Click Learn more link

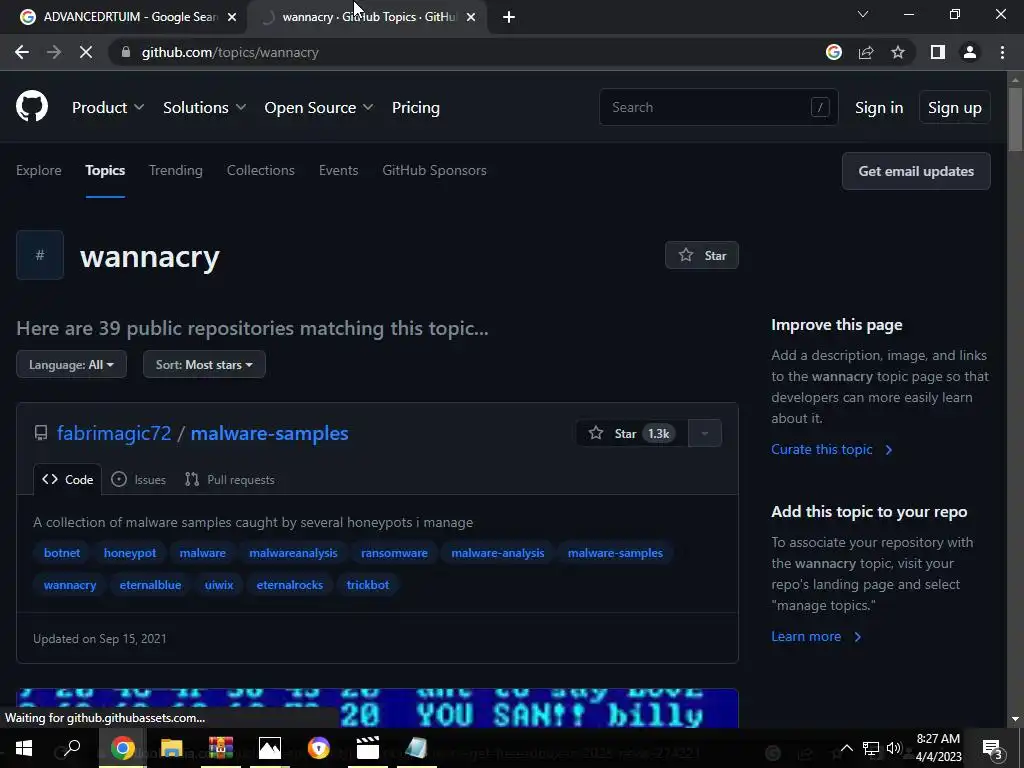pos(816,636)
